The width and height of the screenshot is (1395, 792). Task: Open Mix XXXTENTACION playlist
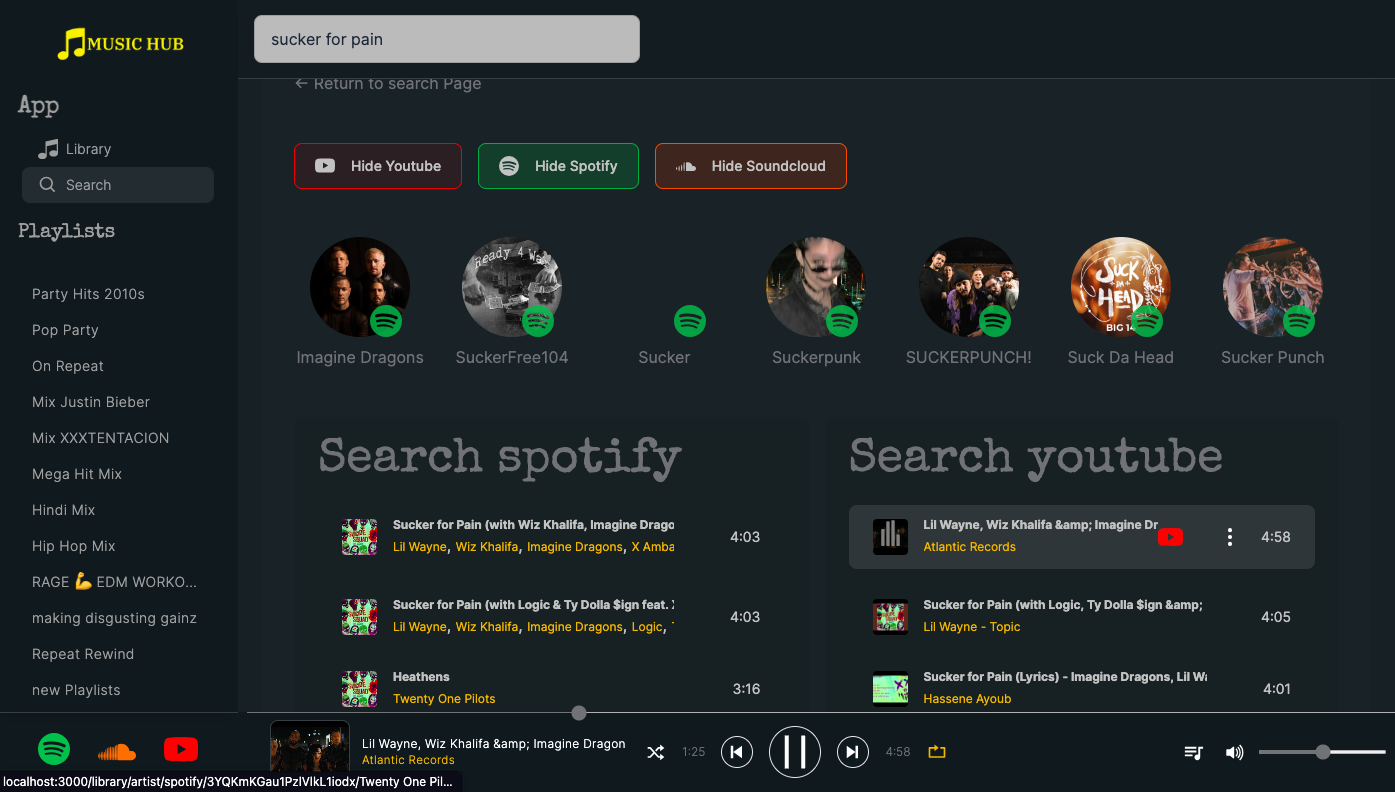tap(100, 438)
